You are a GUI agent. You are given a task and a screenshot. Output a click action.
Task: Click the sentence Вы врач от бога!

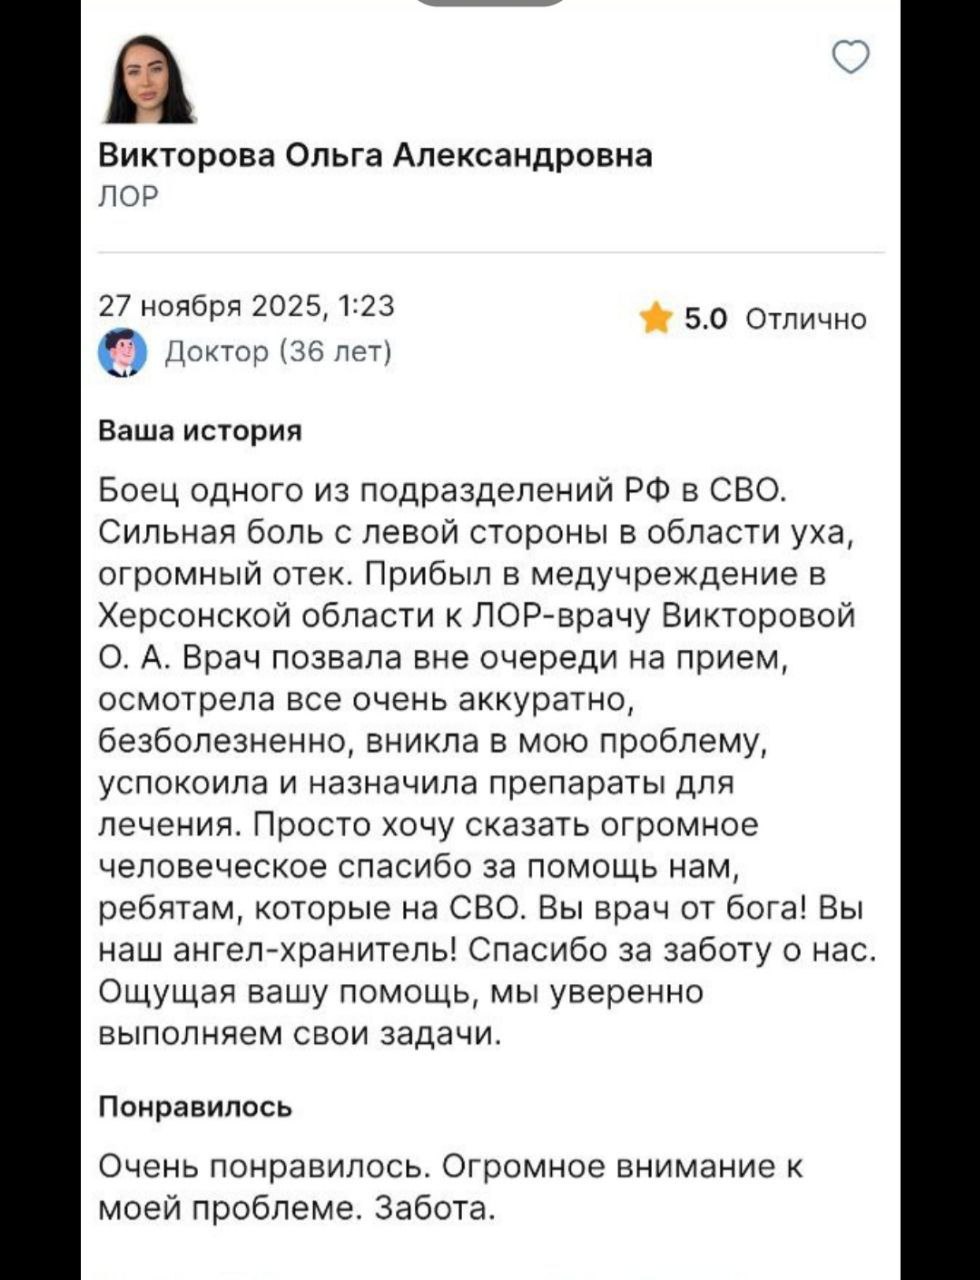673,908
